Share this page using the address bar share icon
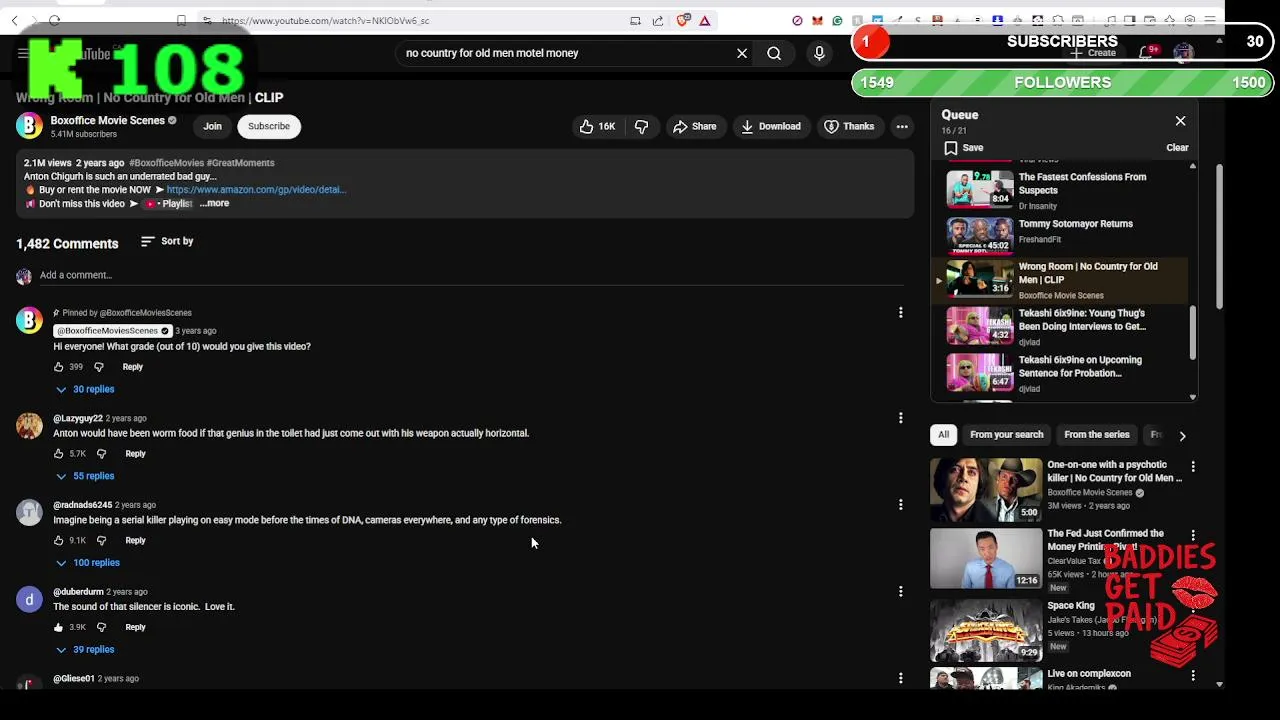Viewport: 1280px width, 720px height. click(658, 20)
